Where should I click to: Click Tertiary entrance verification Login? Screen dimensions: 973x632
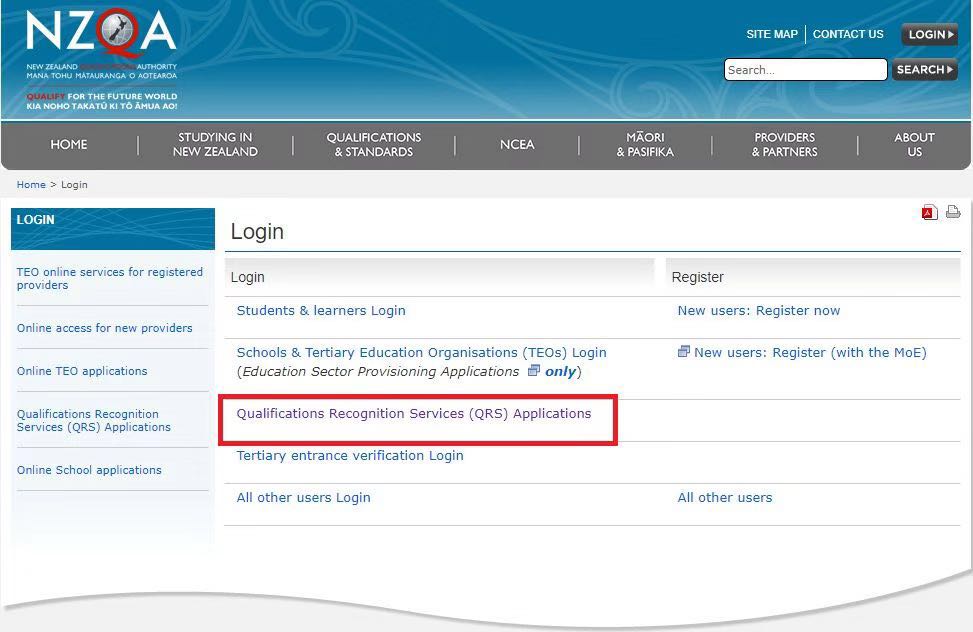tap(350, 456)
